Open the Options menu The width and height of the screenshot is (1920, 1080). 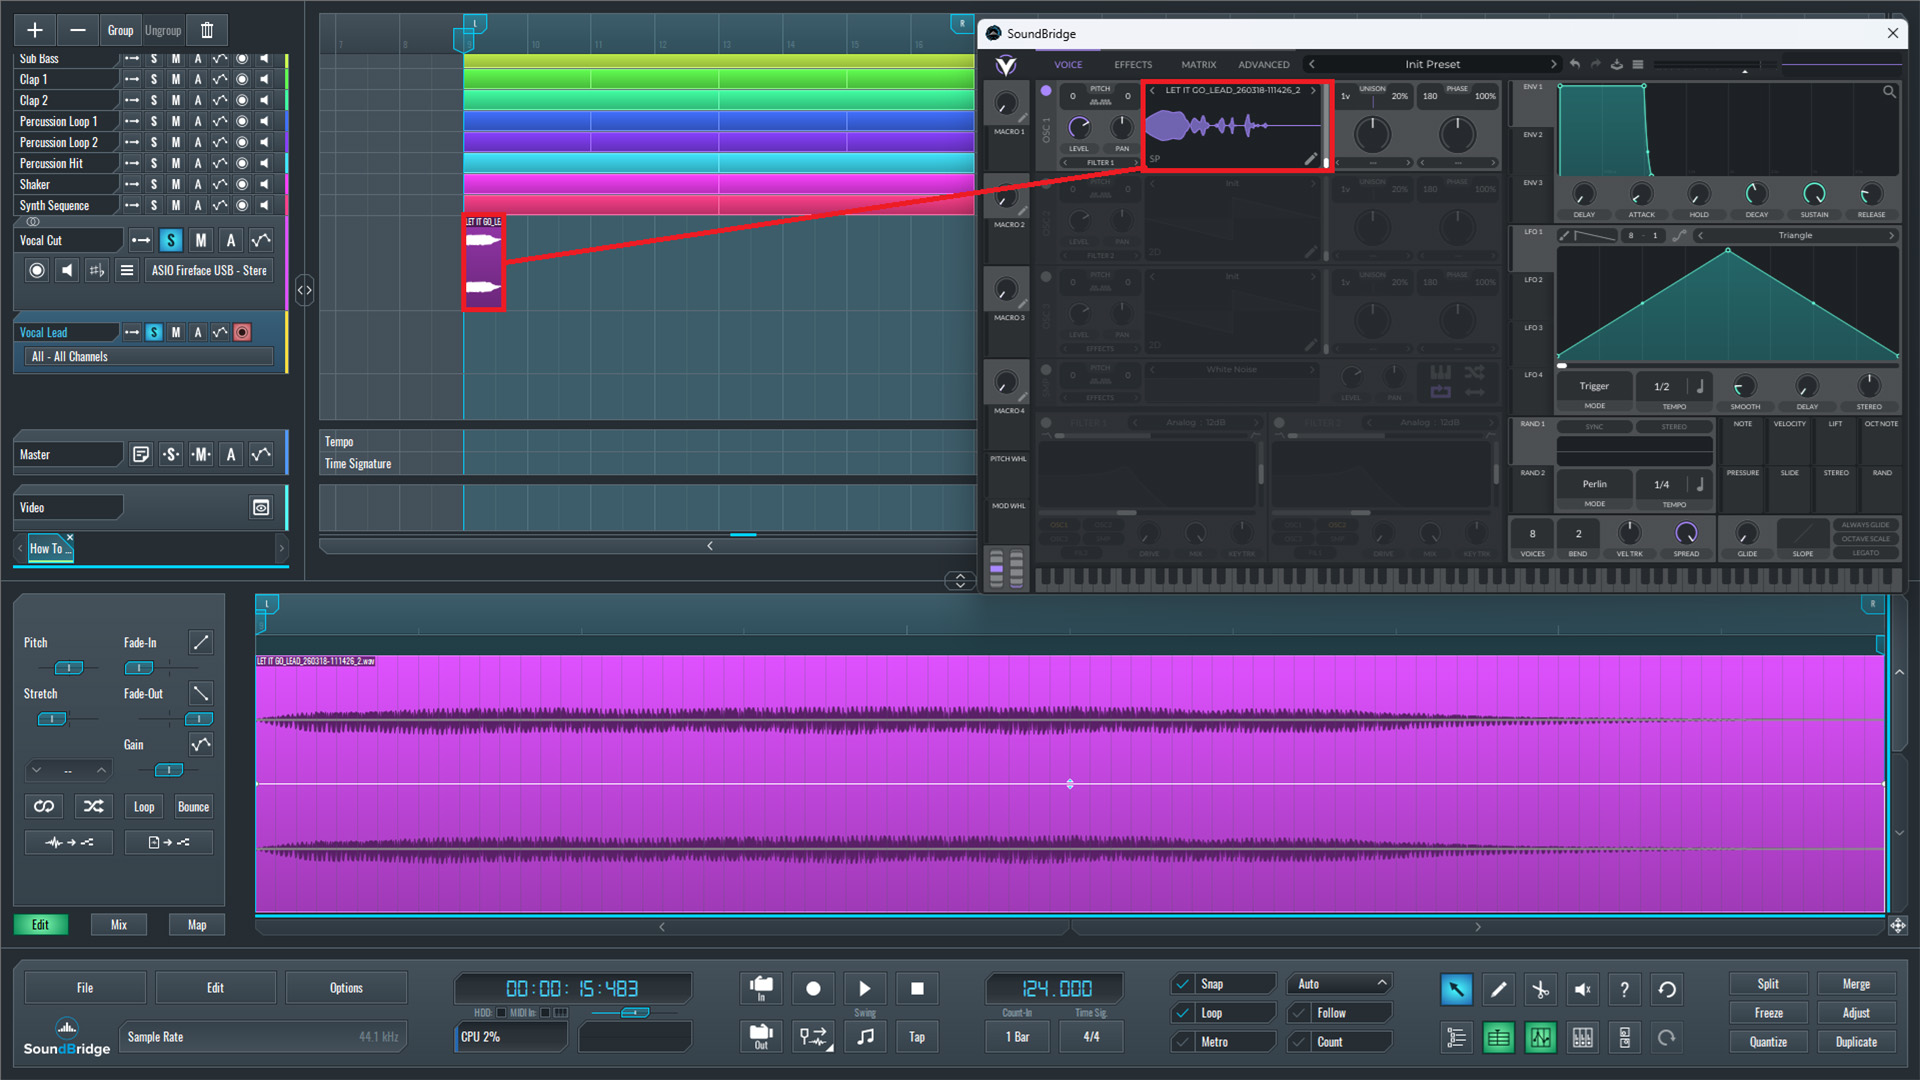(x=346, y=988)
